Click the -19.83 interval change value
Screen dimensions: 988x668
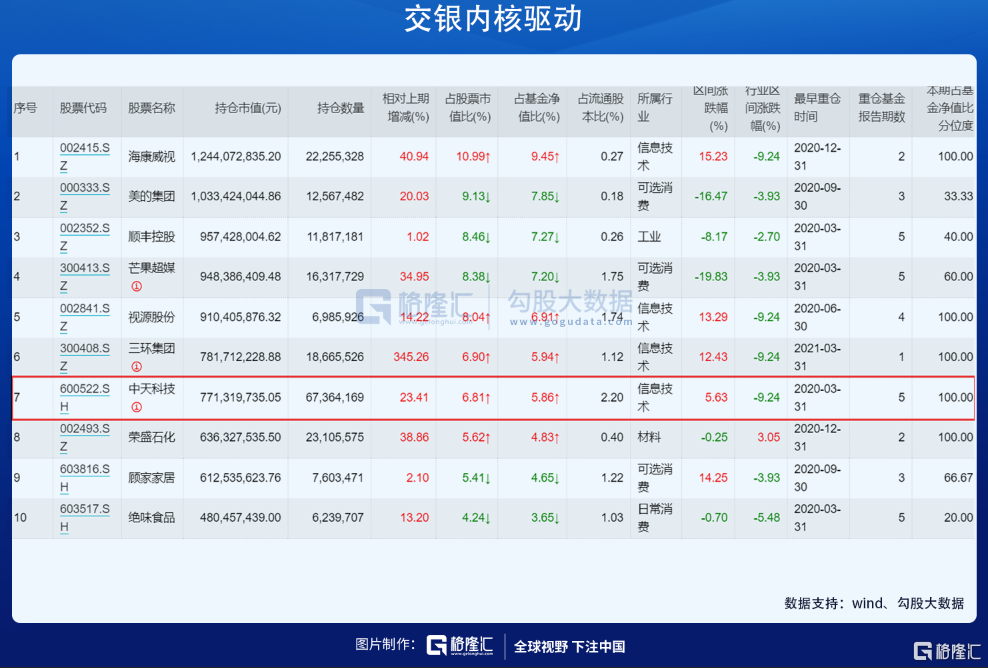click(711, 277)
